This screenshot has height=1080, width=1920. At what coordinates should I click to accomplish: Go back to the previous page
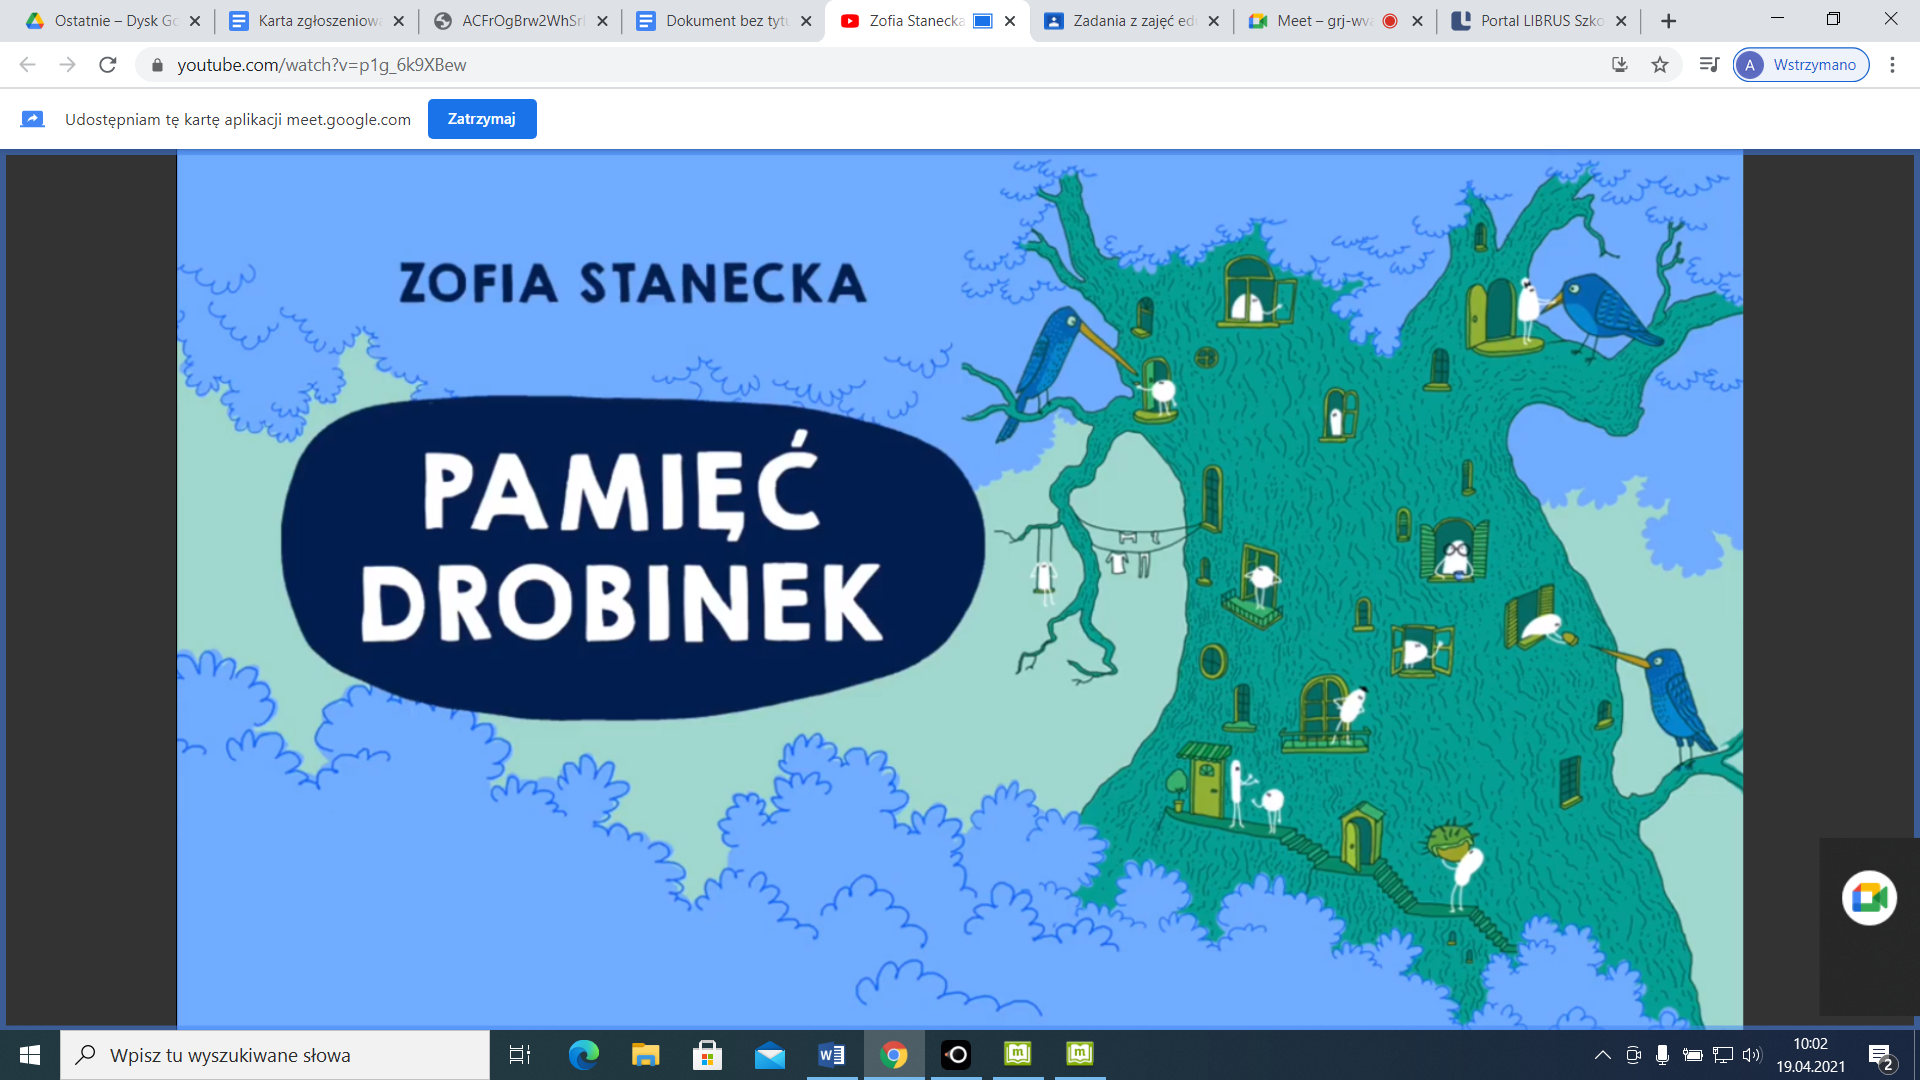[x=28, y=65]
